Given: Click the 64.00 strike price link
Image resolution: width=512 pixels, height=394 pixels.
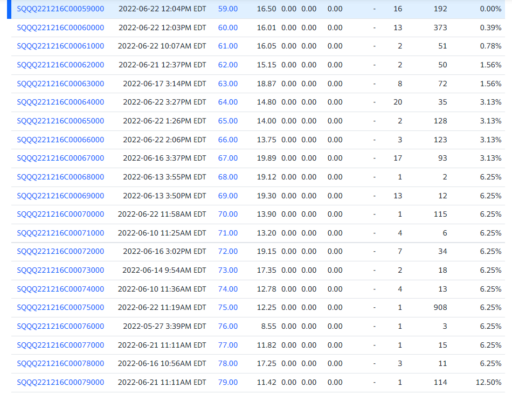Looking at the screenshot, I should [228, 102].
